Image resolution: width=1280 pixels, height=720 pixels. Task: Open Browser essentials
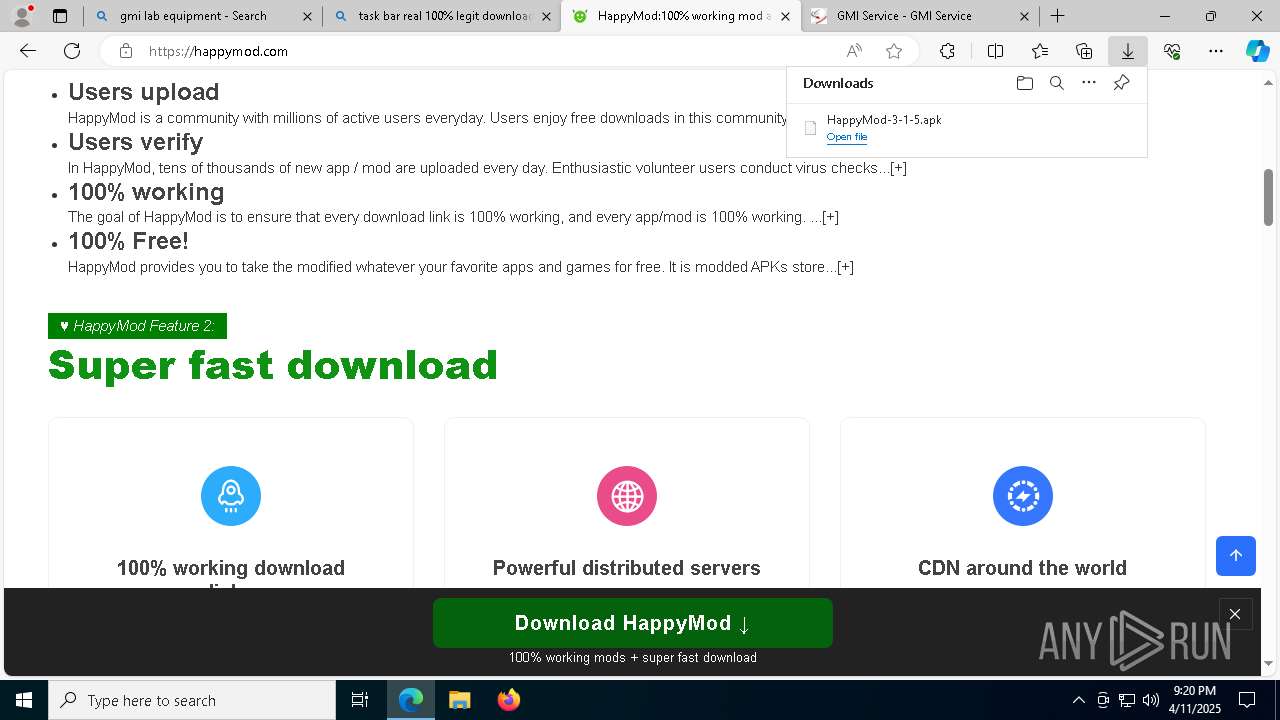coord(1172,51)
